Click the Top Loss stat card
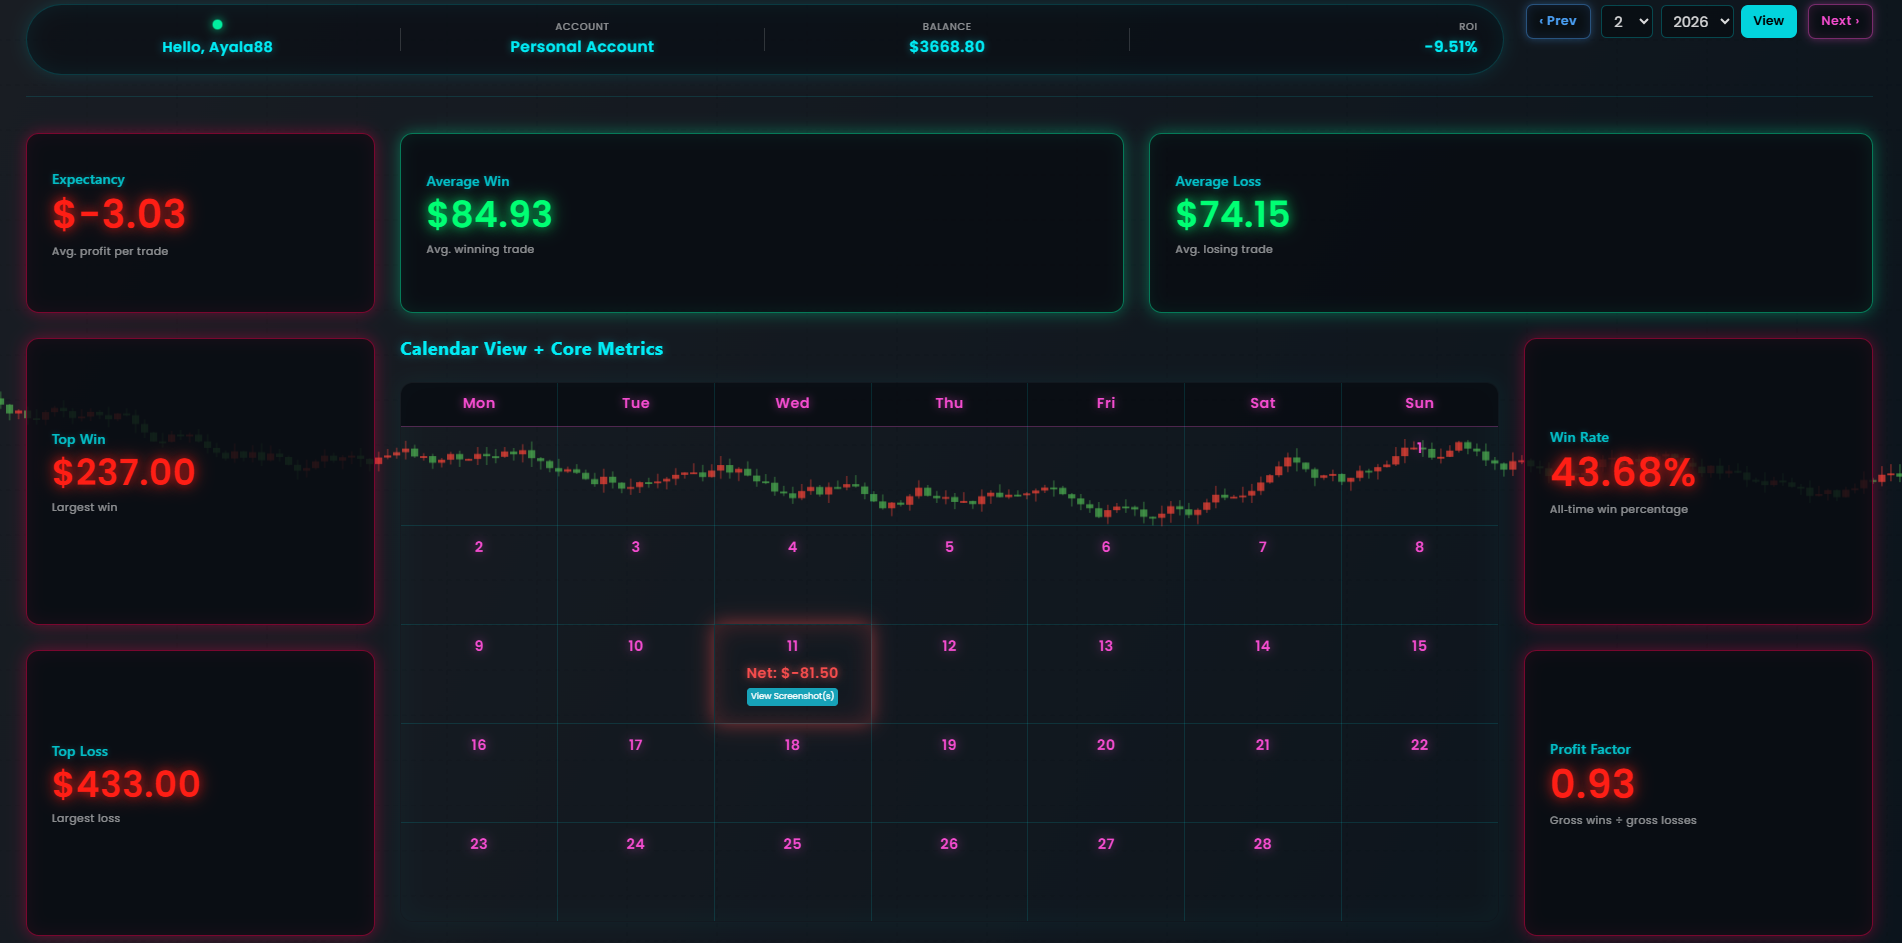Image resolution: width=1902 pixels, height=943 pixels. coord(200,792)
